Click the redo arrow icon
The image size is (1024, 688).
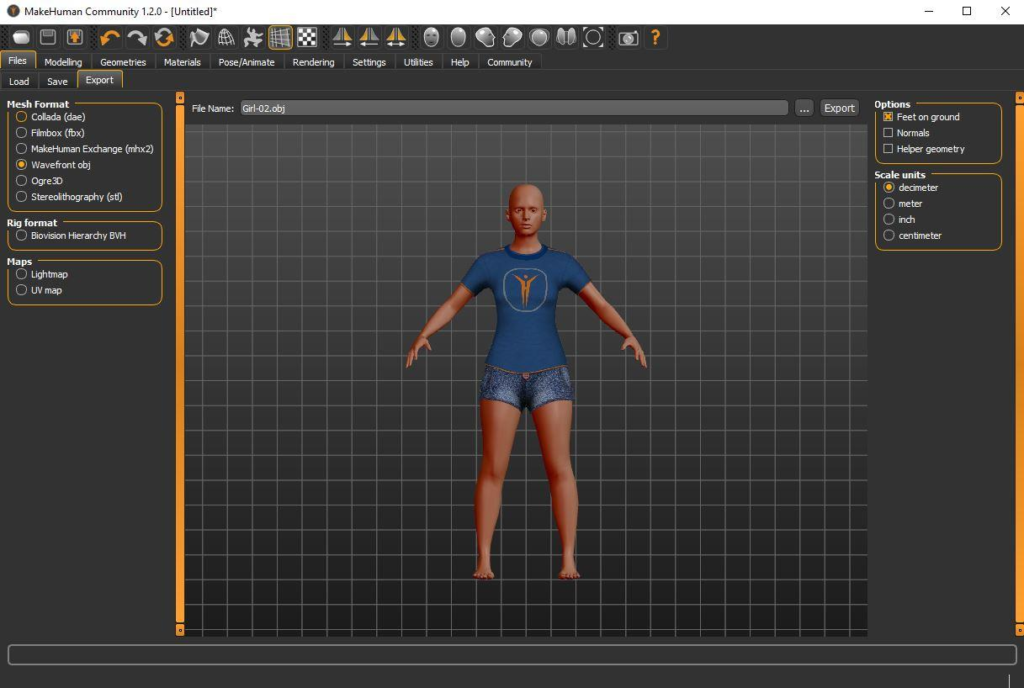point(137,38)
